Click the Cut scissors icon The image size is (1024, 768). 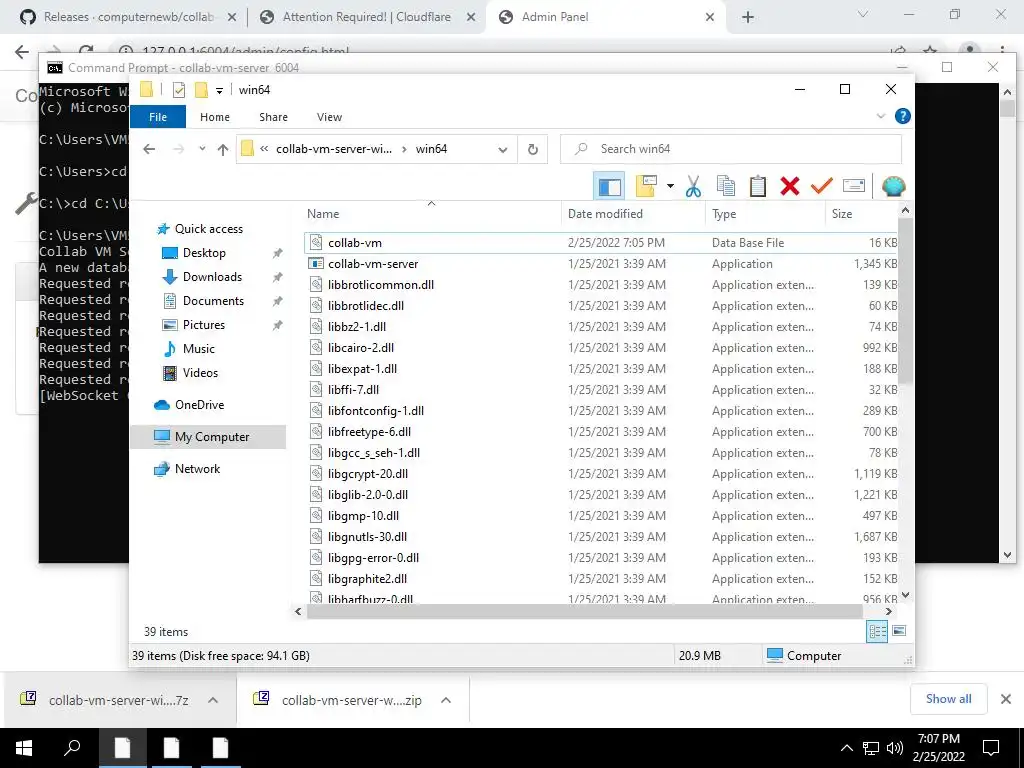(x=693, y=186)
